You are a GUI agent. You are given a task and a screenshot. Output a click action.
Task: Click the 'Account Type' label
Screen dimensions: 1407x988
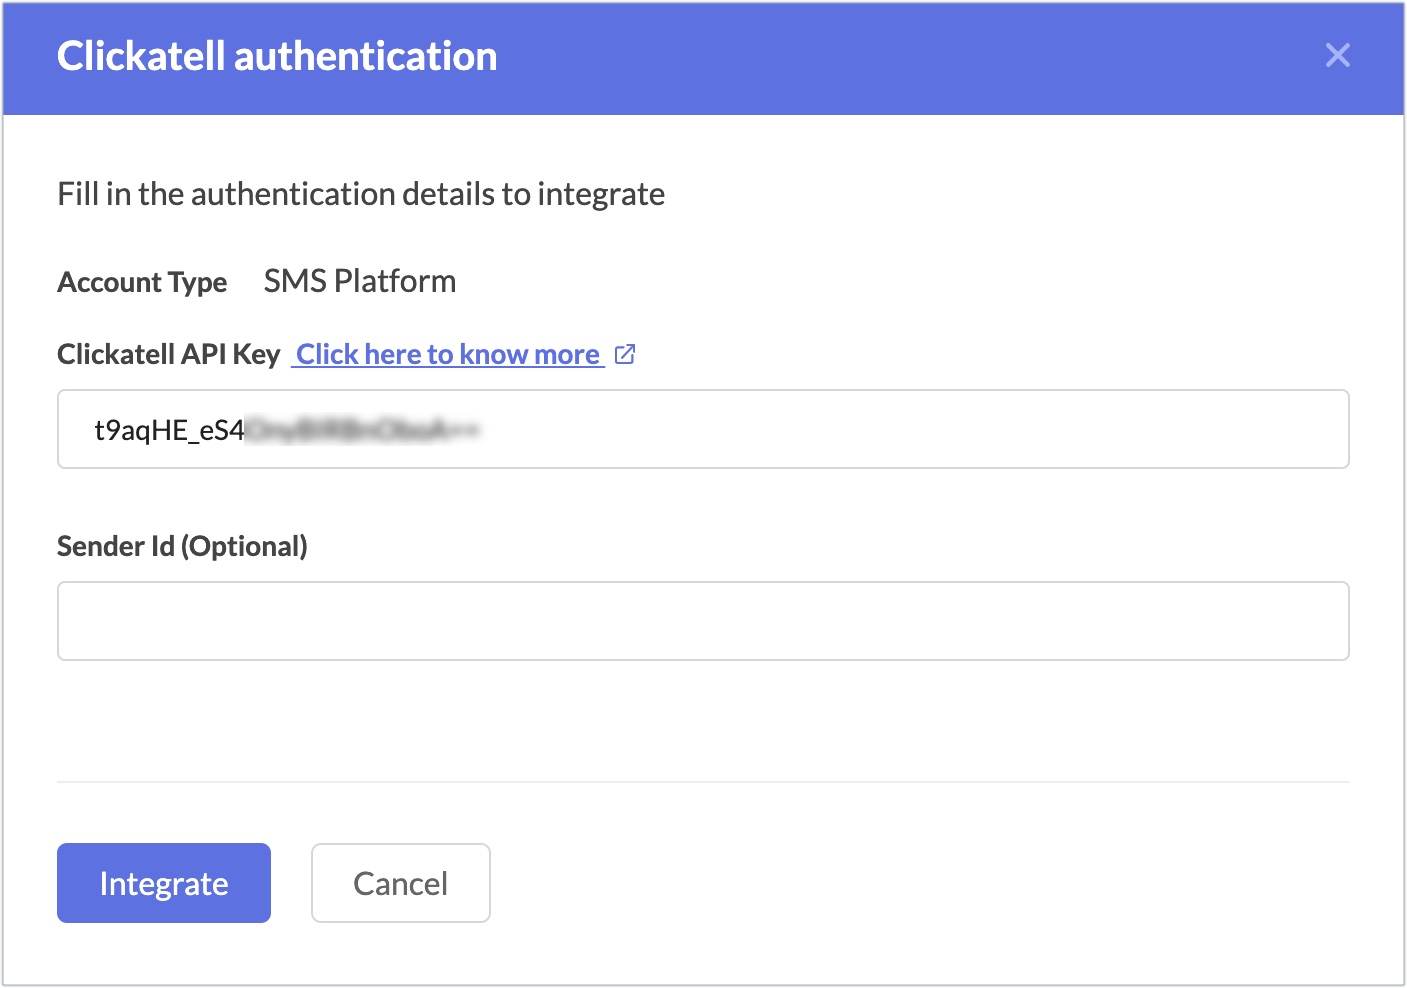142,283
